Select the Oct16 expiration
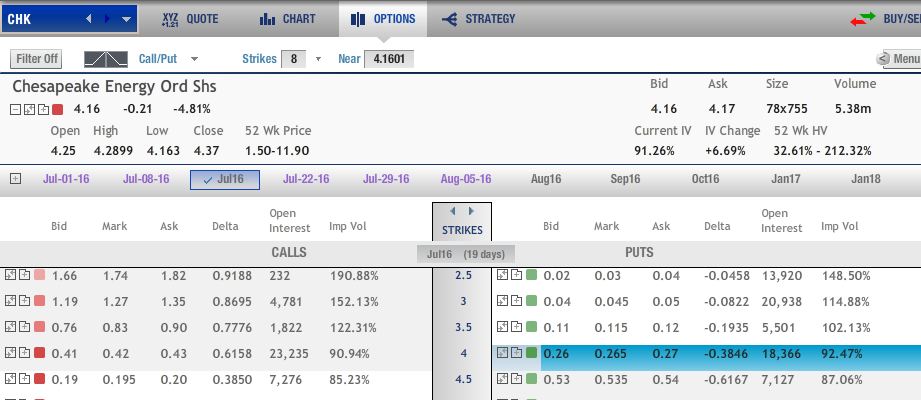 (x=705, y=179)
